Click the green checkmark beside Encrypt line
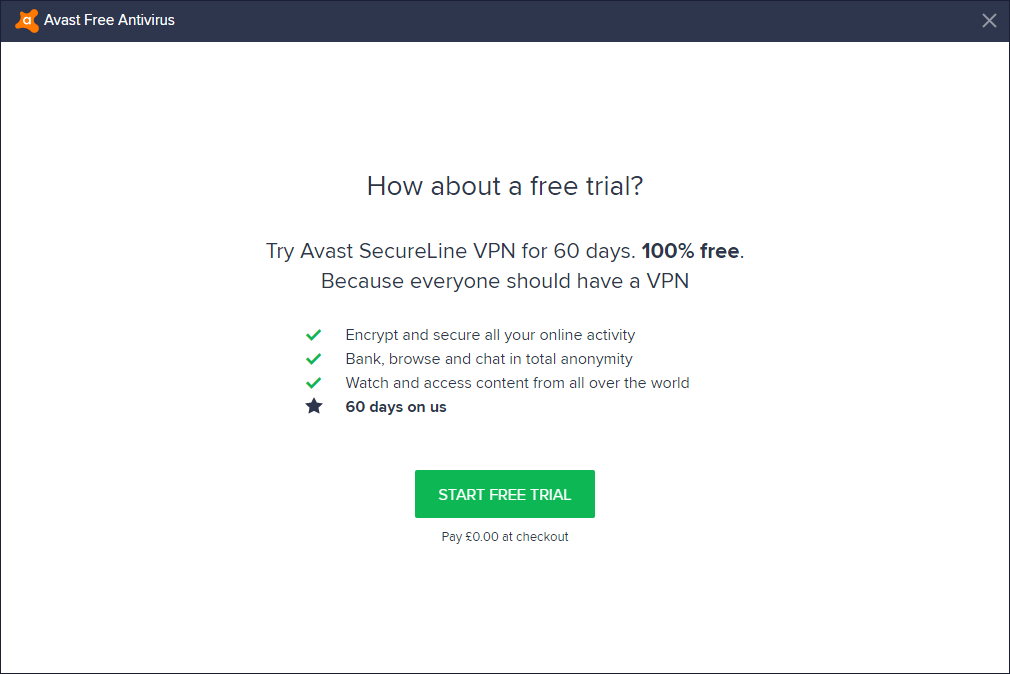1010x674 pixels. (x=314, y=335)
